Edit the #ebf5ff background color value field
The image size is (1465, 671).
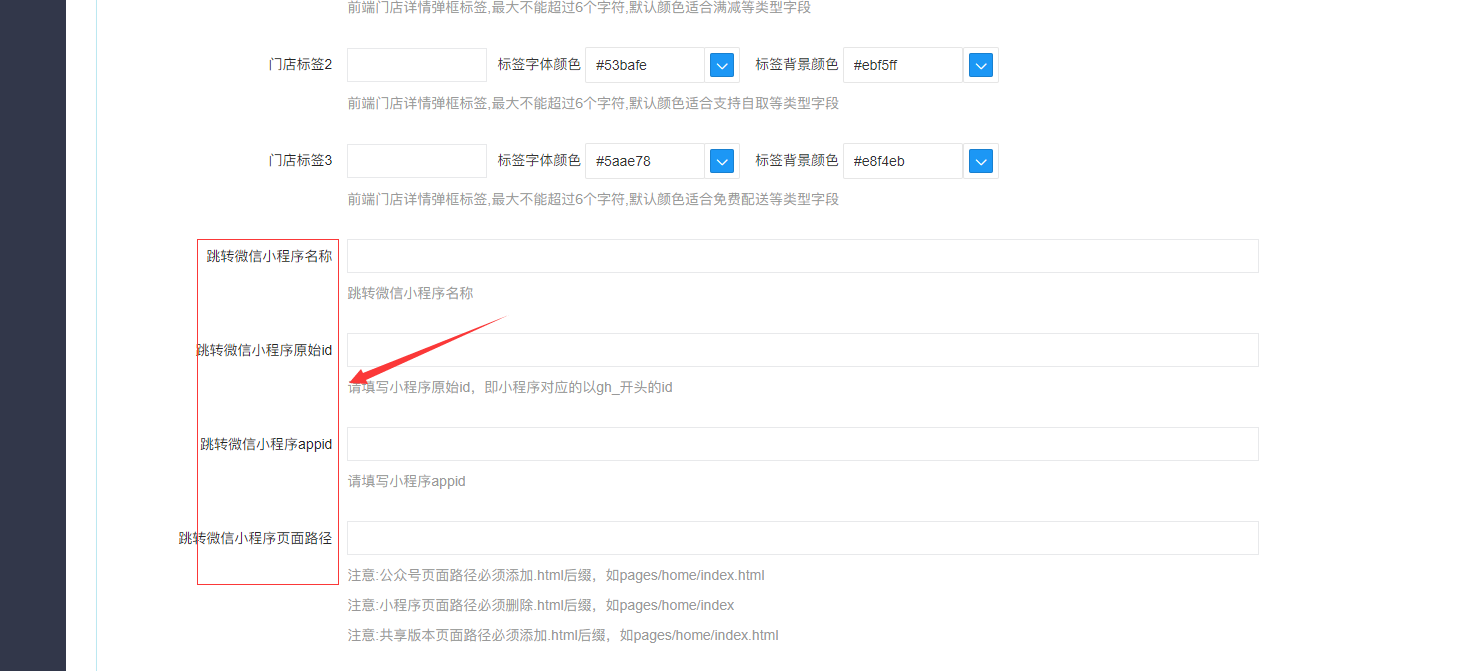click(x=903, y=65)
